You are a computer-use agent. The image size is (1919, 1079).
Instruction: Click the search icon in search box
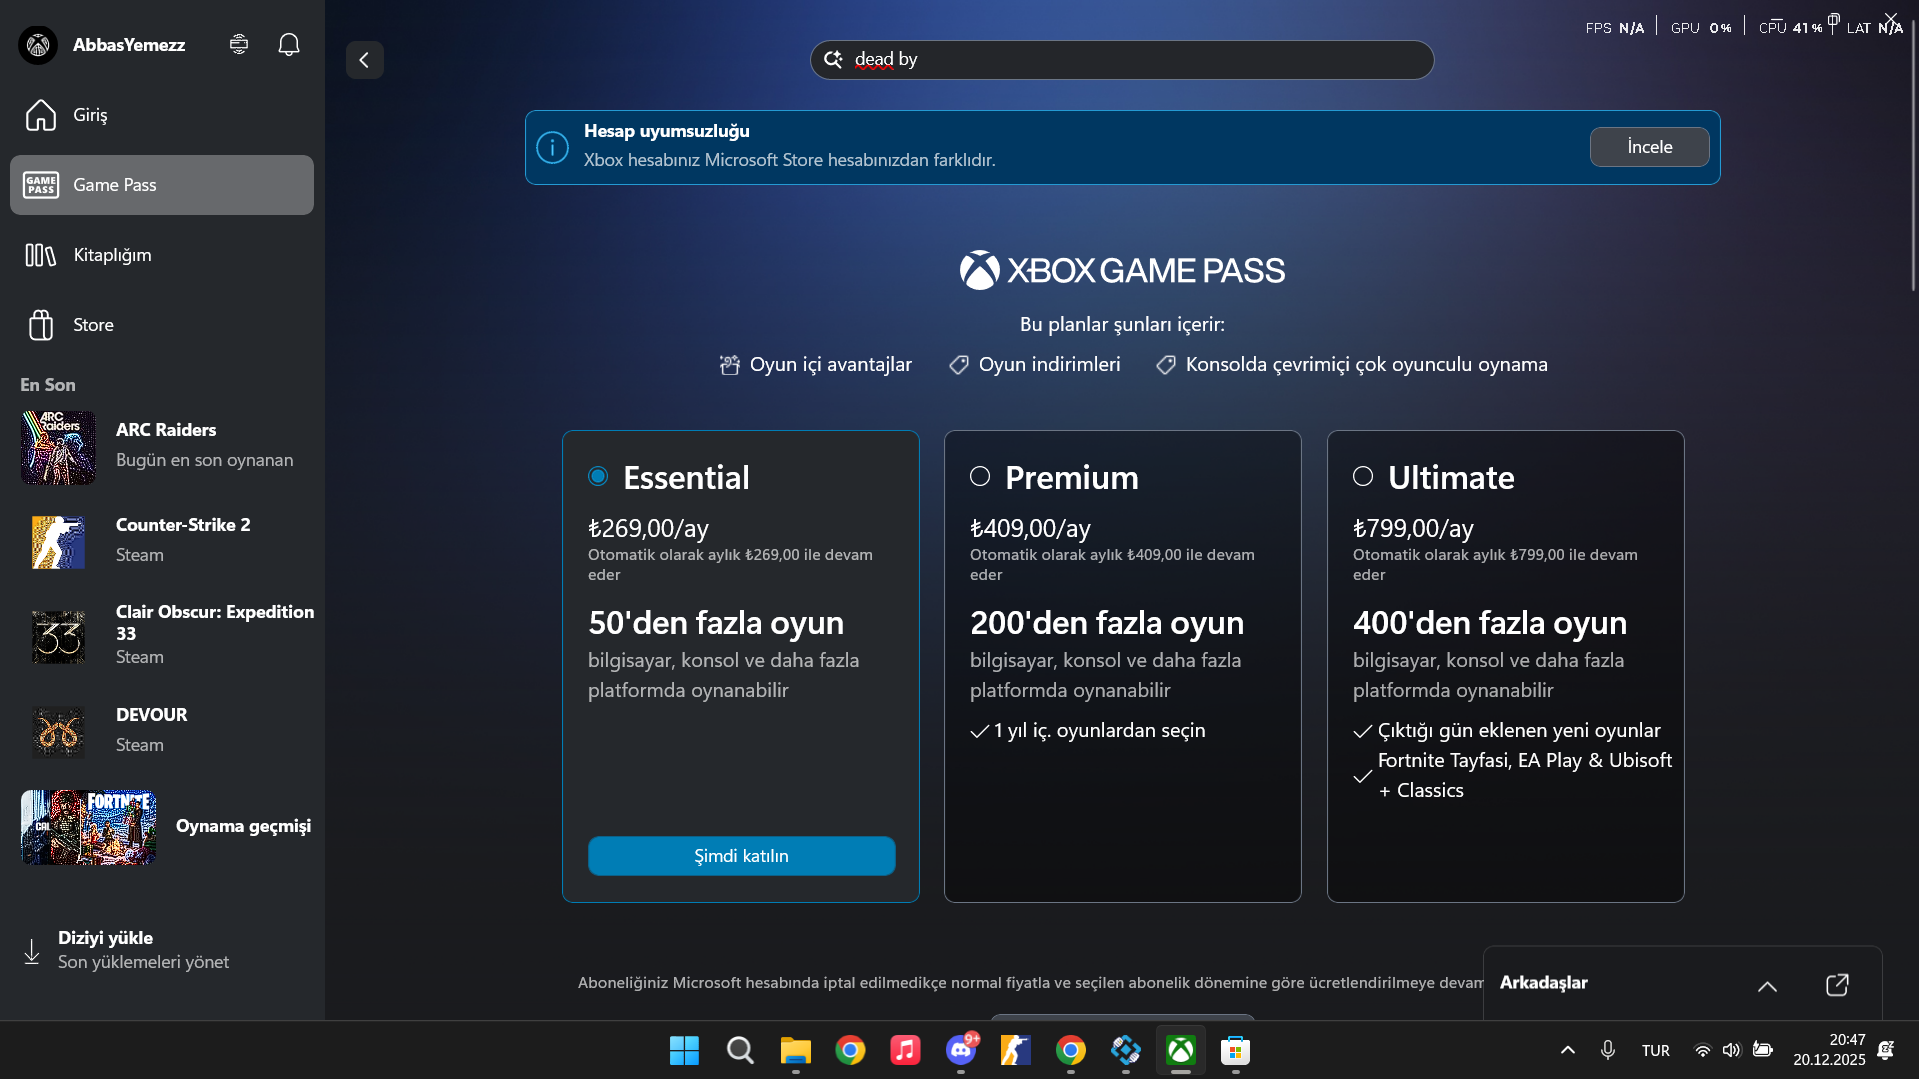pyautogui.click(x=833, y=60)
